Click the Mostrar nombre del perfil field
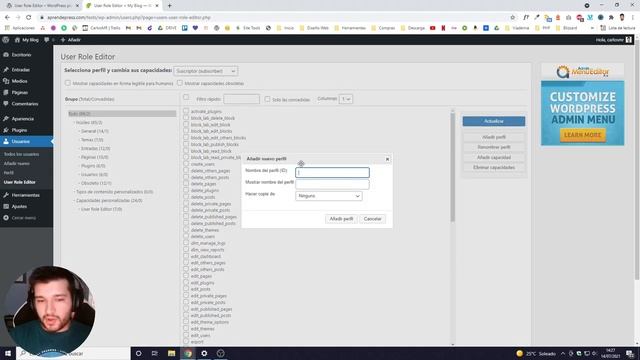Screen dimensions: 640x360 click(x=332, y=184)
